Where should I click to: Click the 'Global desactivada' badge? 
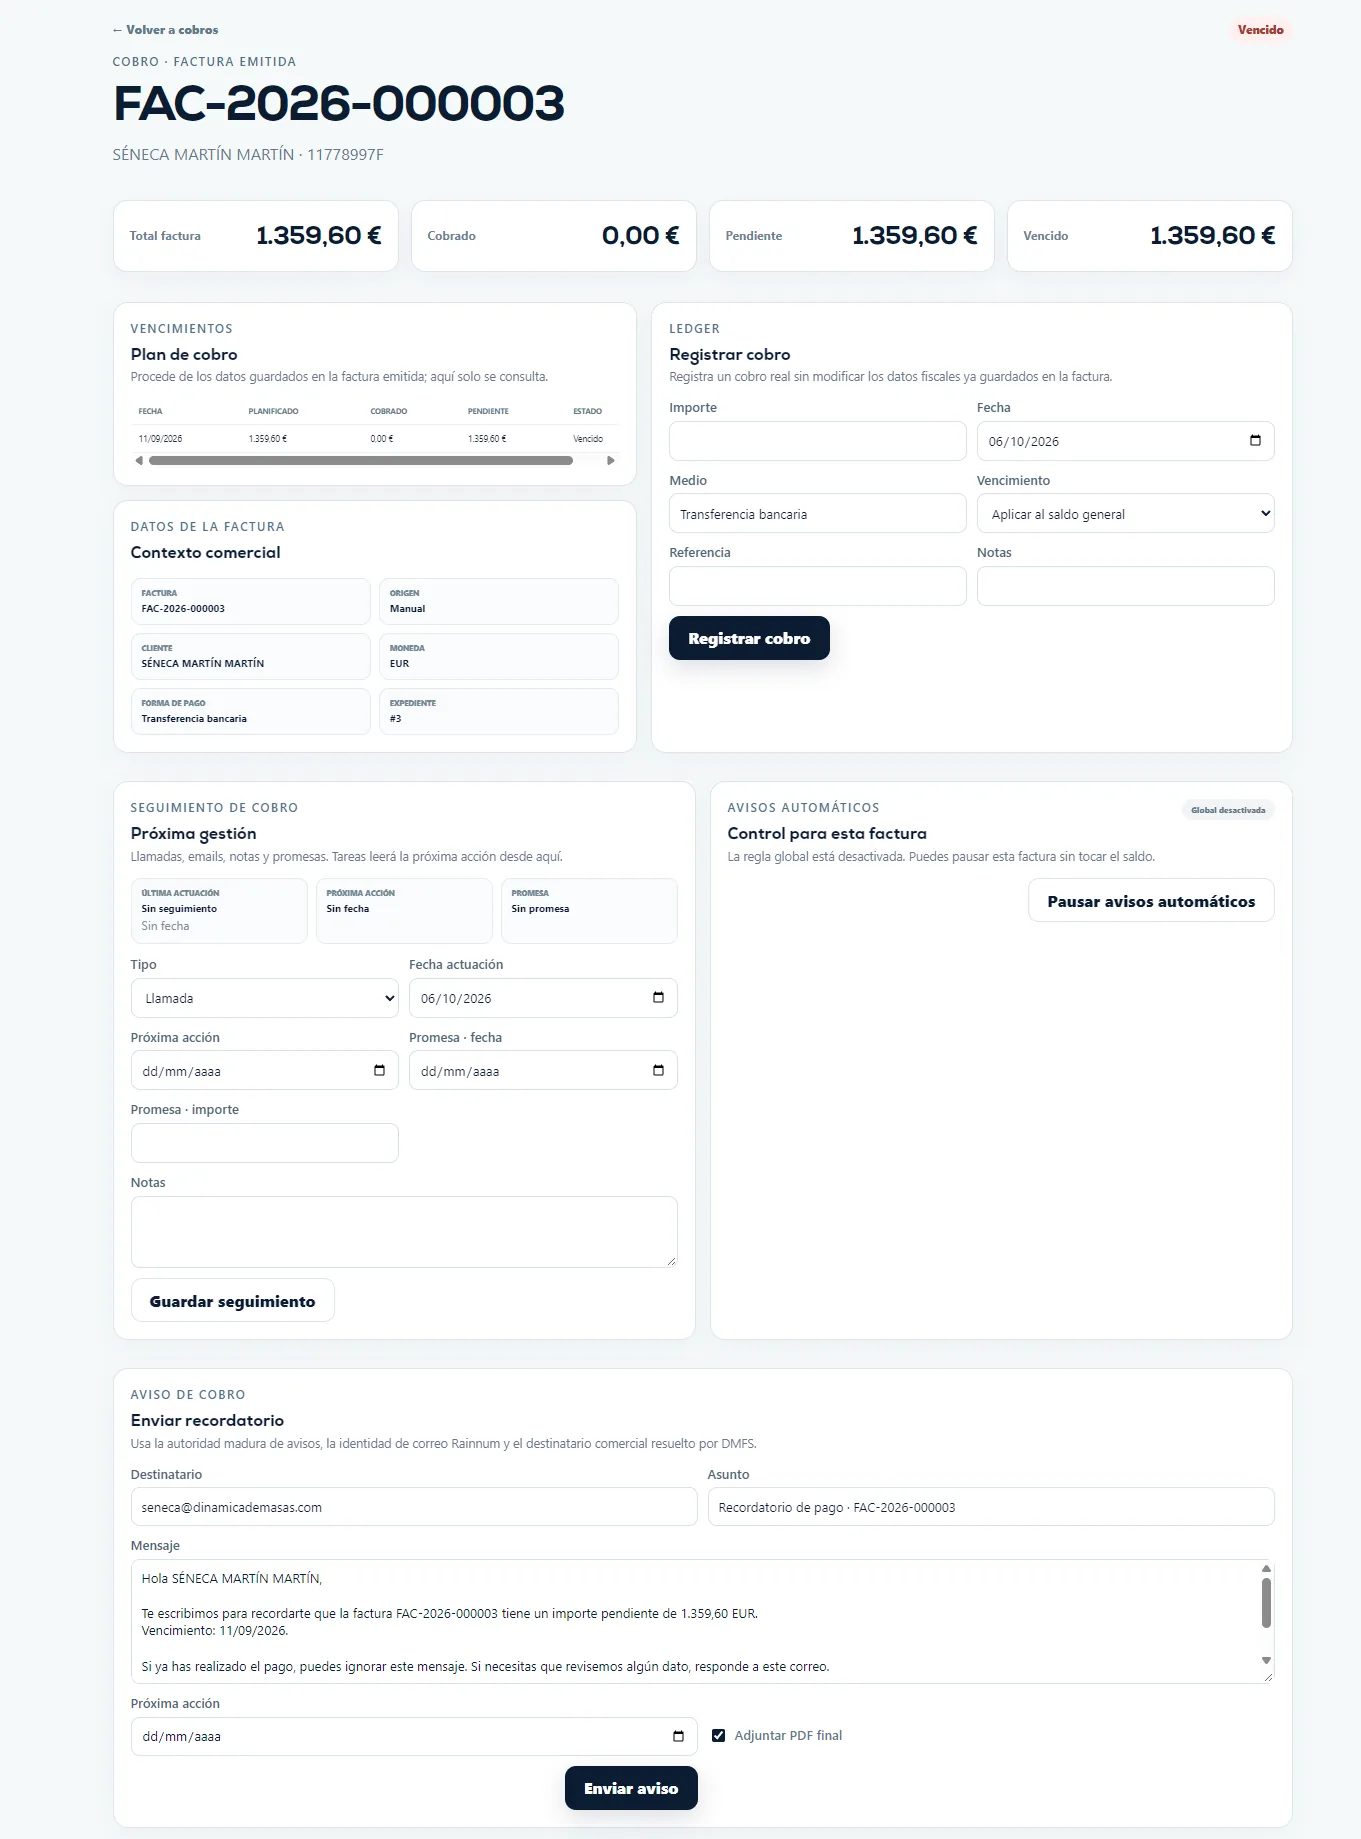coord(1228,810)
